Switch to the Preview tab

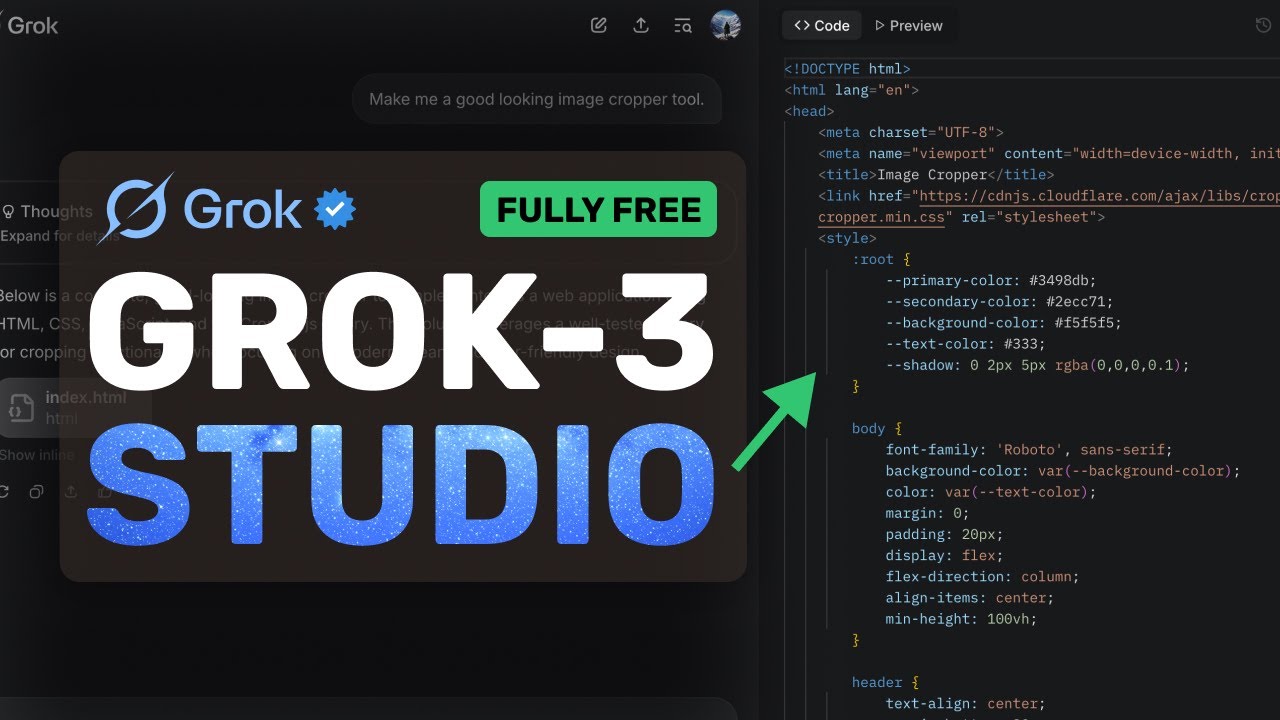pos(909,26)
